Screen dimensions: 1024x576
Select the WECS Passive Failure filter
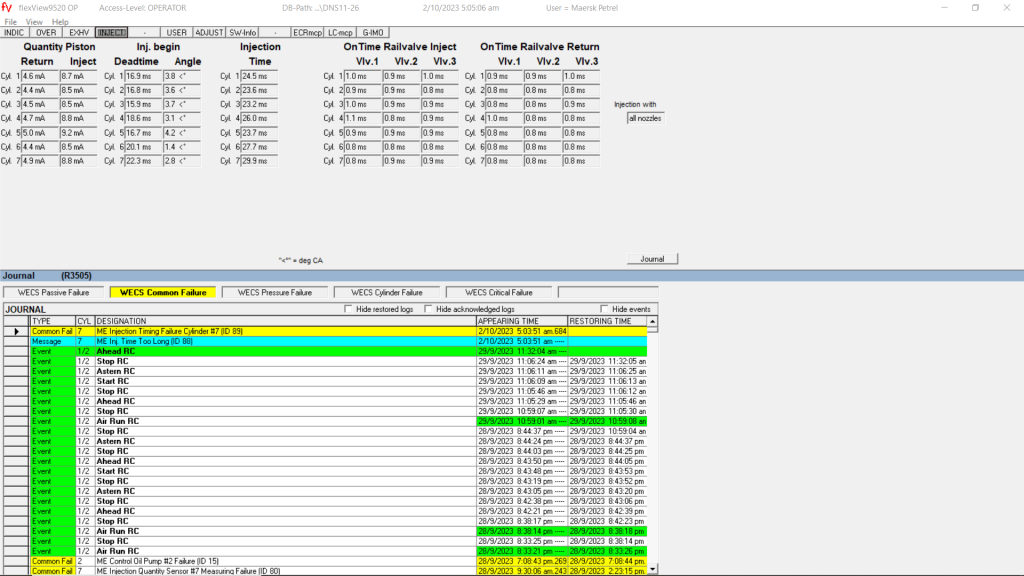[x=53, y=292]
